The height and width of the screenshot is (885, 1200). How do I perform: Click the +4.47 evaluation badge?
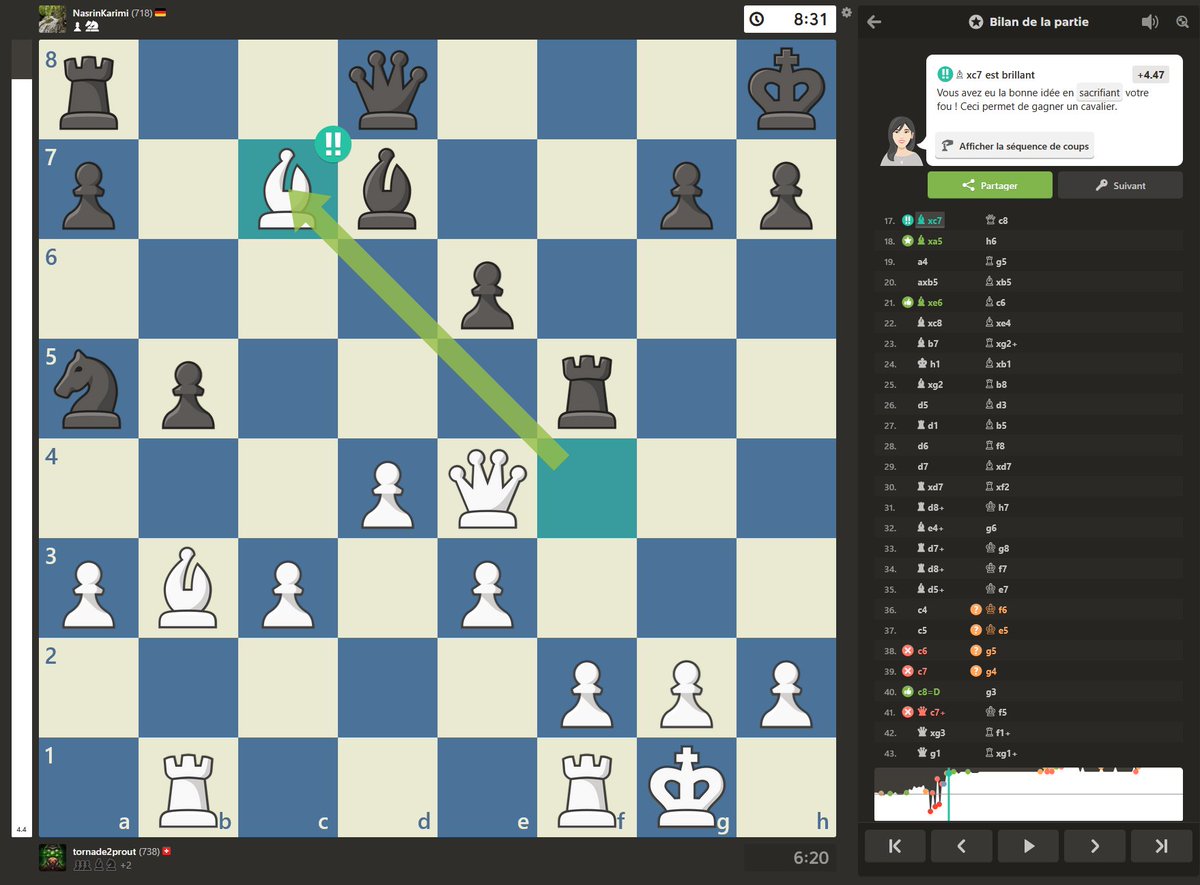(1150, 75)
